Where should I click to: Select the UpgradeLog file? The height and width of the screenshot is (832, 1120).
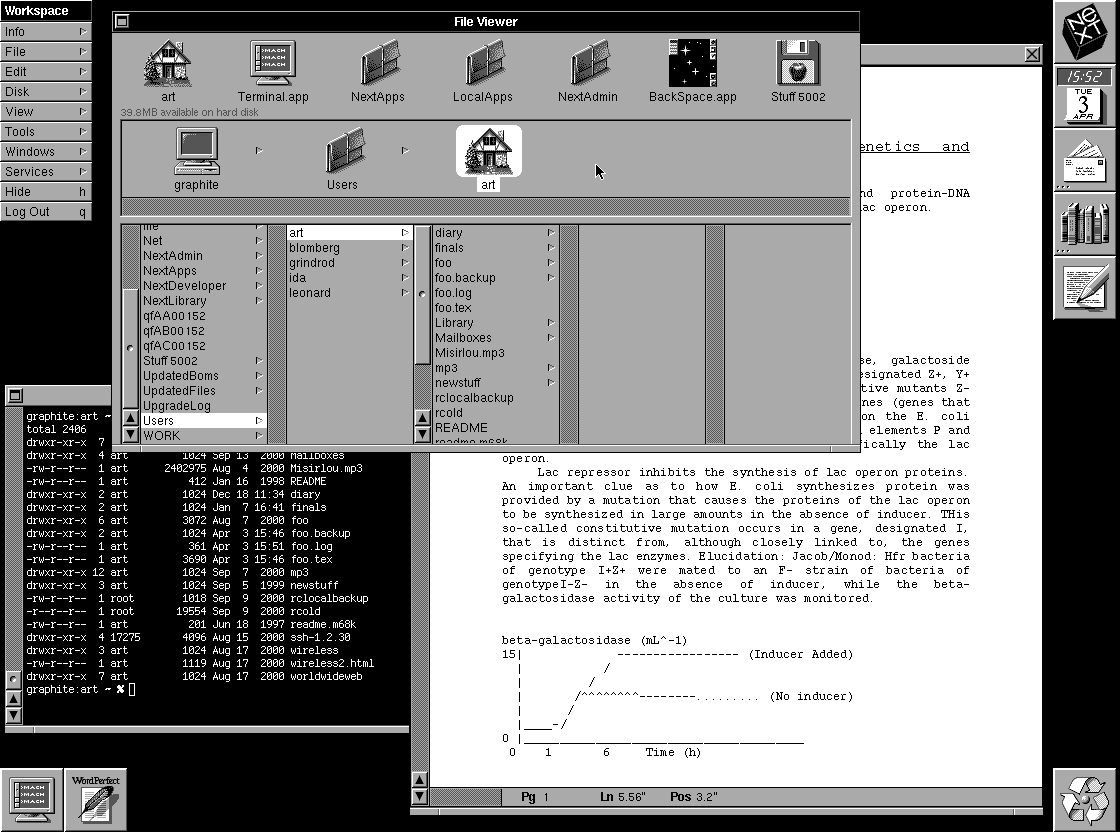204,406
